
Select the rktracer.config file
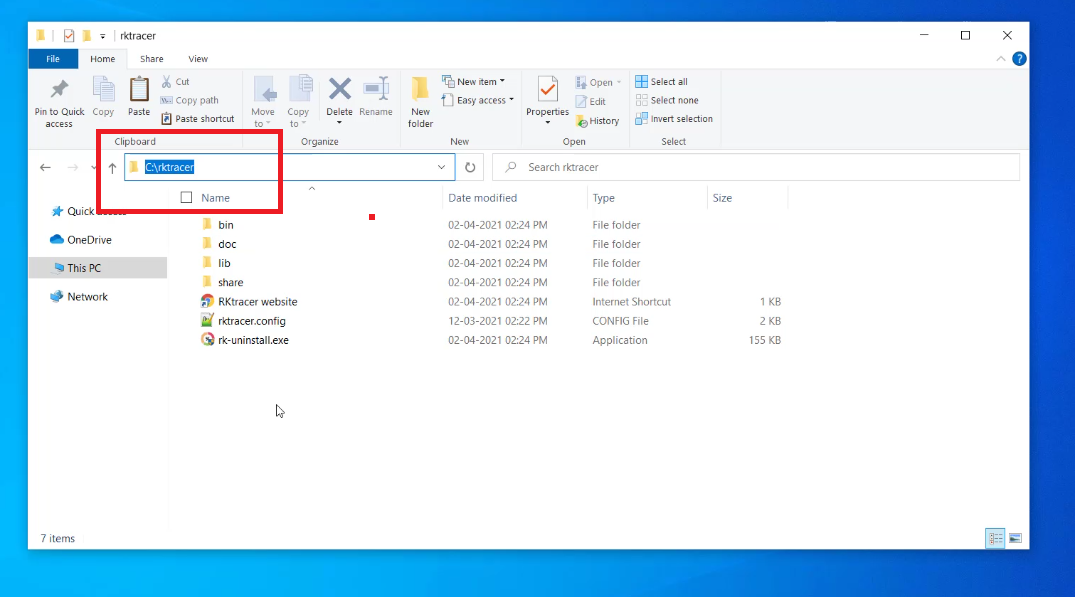(x=243, y=321)
